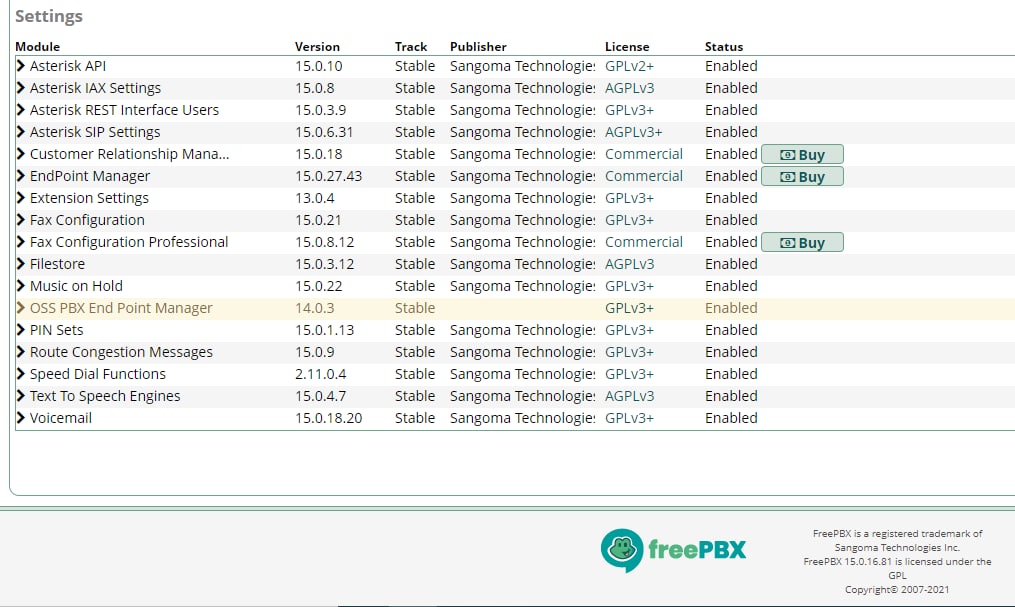The image size is (1015, 607).
Task: Open Commercial license for Fax Configuration Professional
Action: [643, 242]
